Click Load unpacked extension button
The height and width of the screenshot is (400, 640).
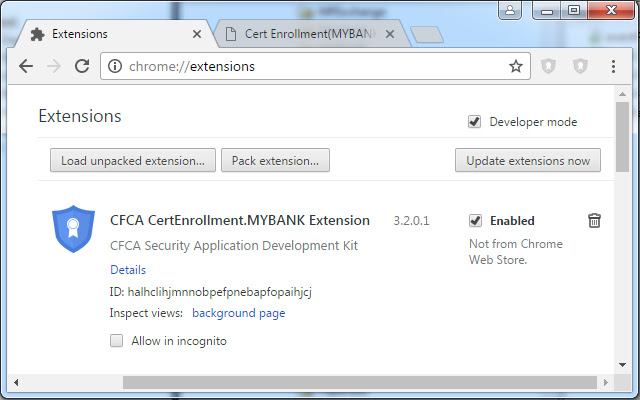pos(133,160)
